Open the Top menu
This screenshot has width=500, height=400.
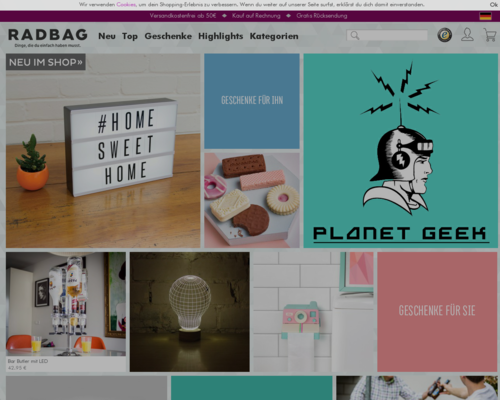pyautogui.click(x=130, y=36)
